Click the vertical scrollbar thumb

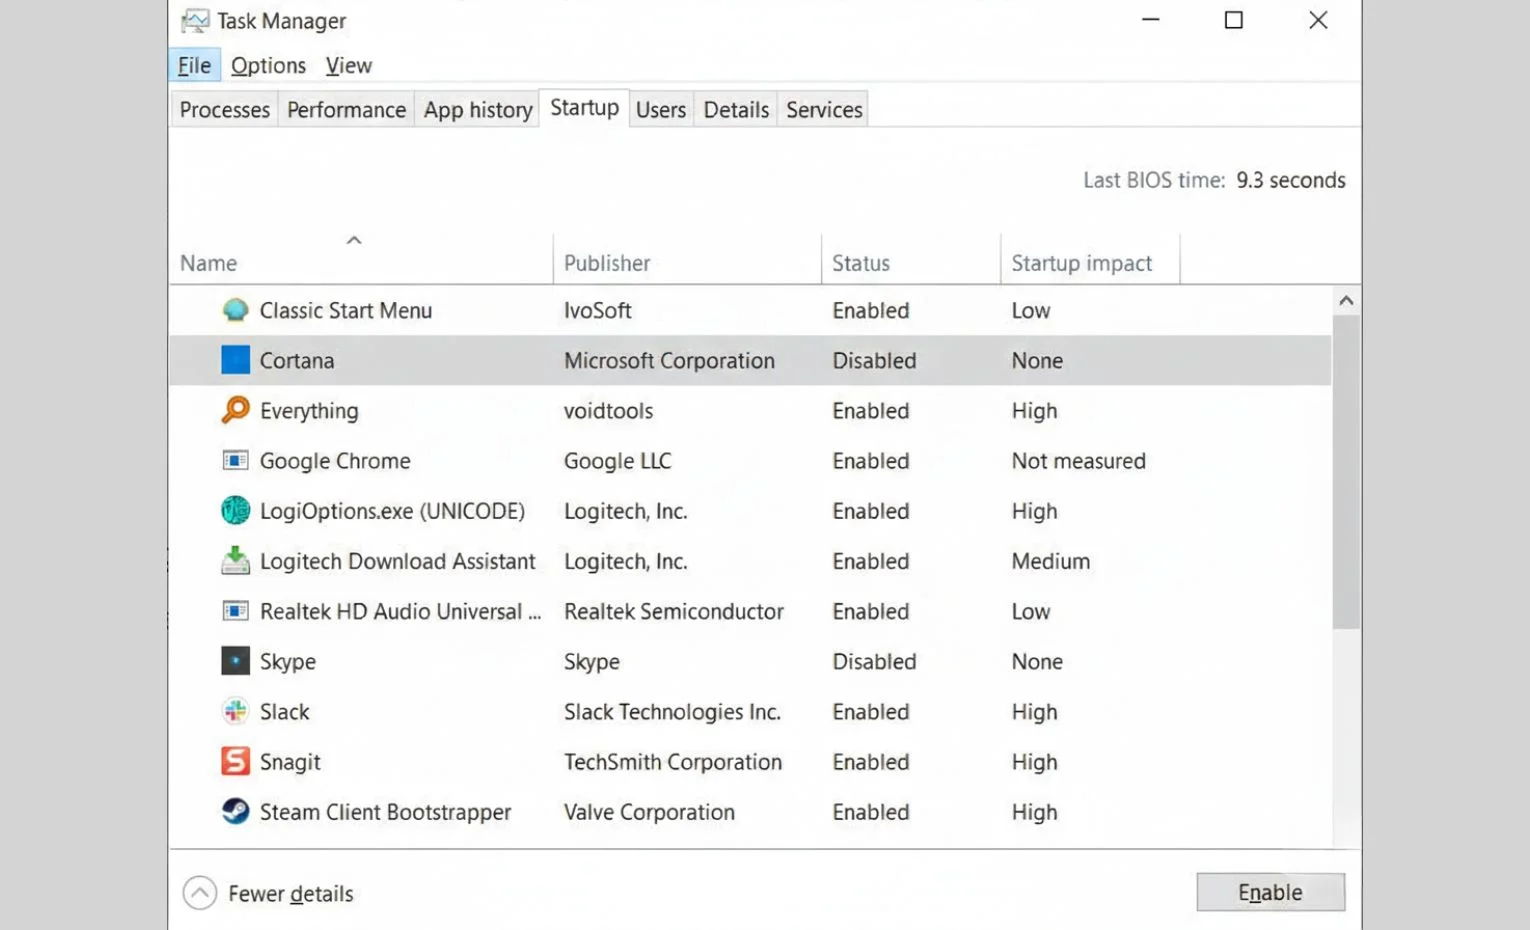click(1346, 472)
